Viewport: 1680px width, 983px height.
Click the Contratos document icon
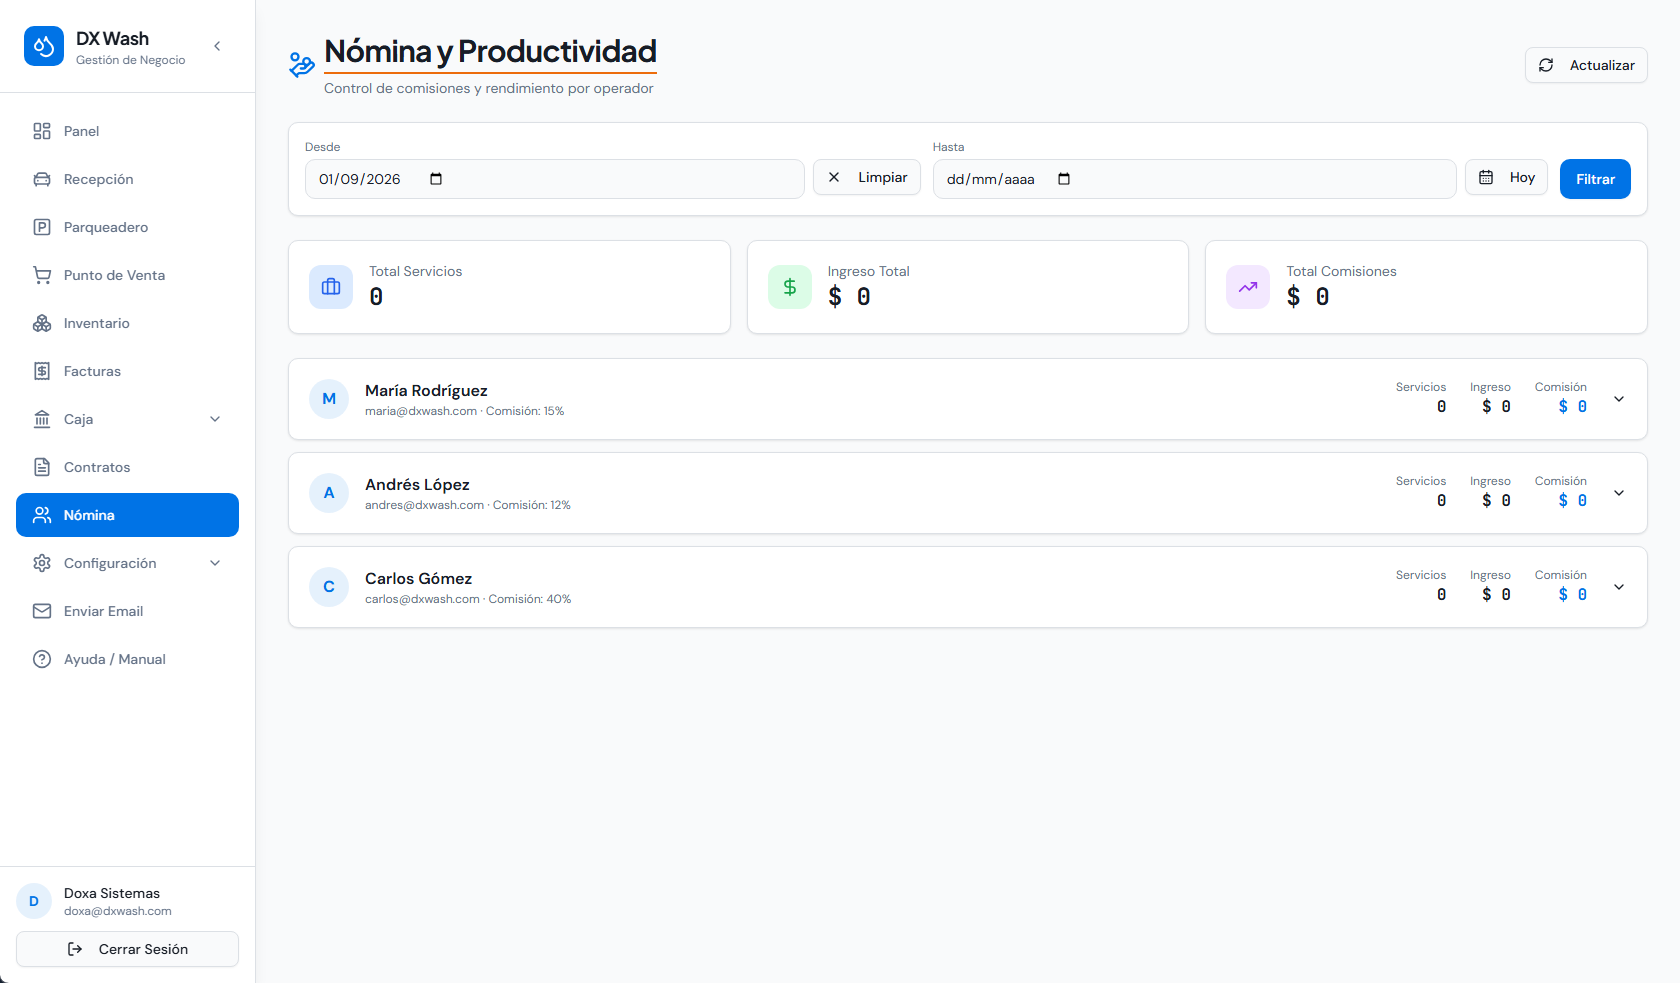pos(42,467)
